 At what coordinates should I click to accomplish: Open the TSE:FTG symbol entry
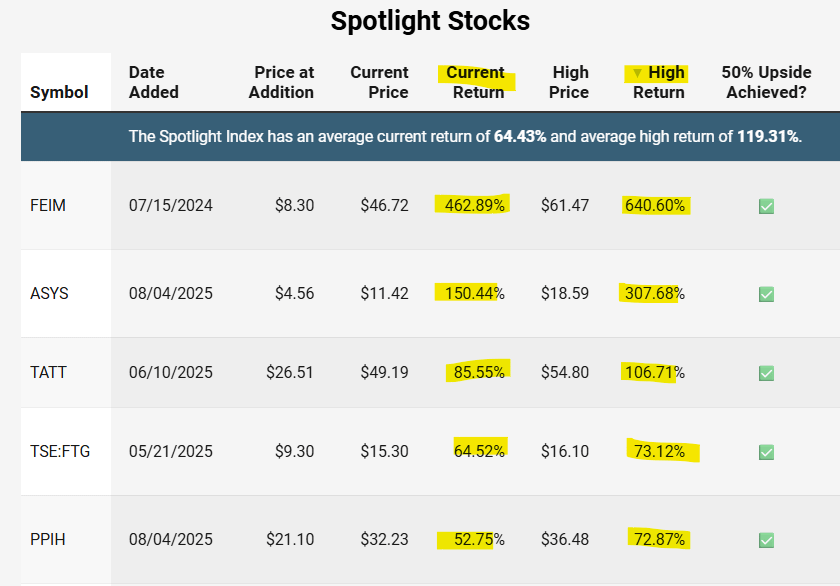(60, 451)
